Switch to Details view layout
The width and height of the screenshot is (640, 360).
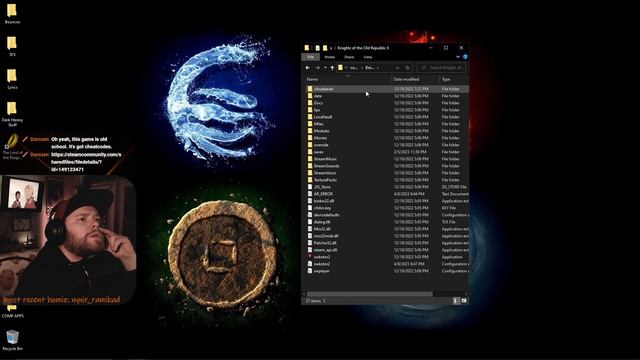click(456, 301)
